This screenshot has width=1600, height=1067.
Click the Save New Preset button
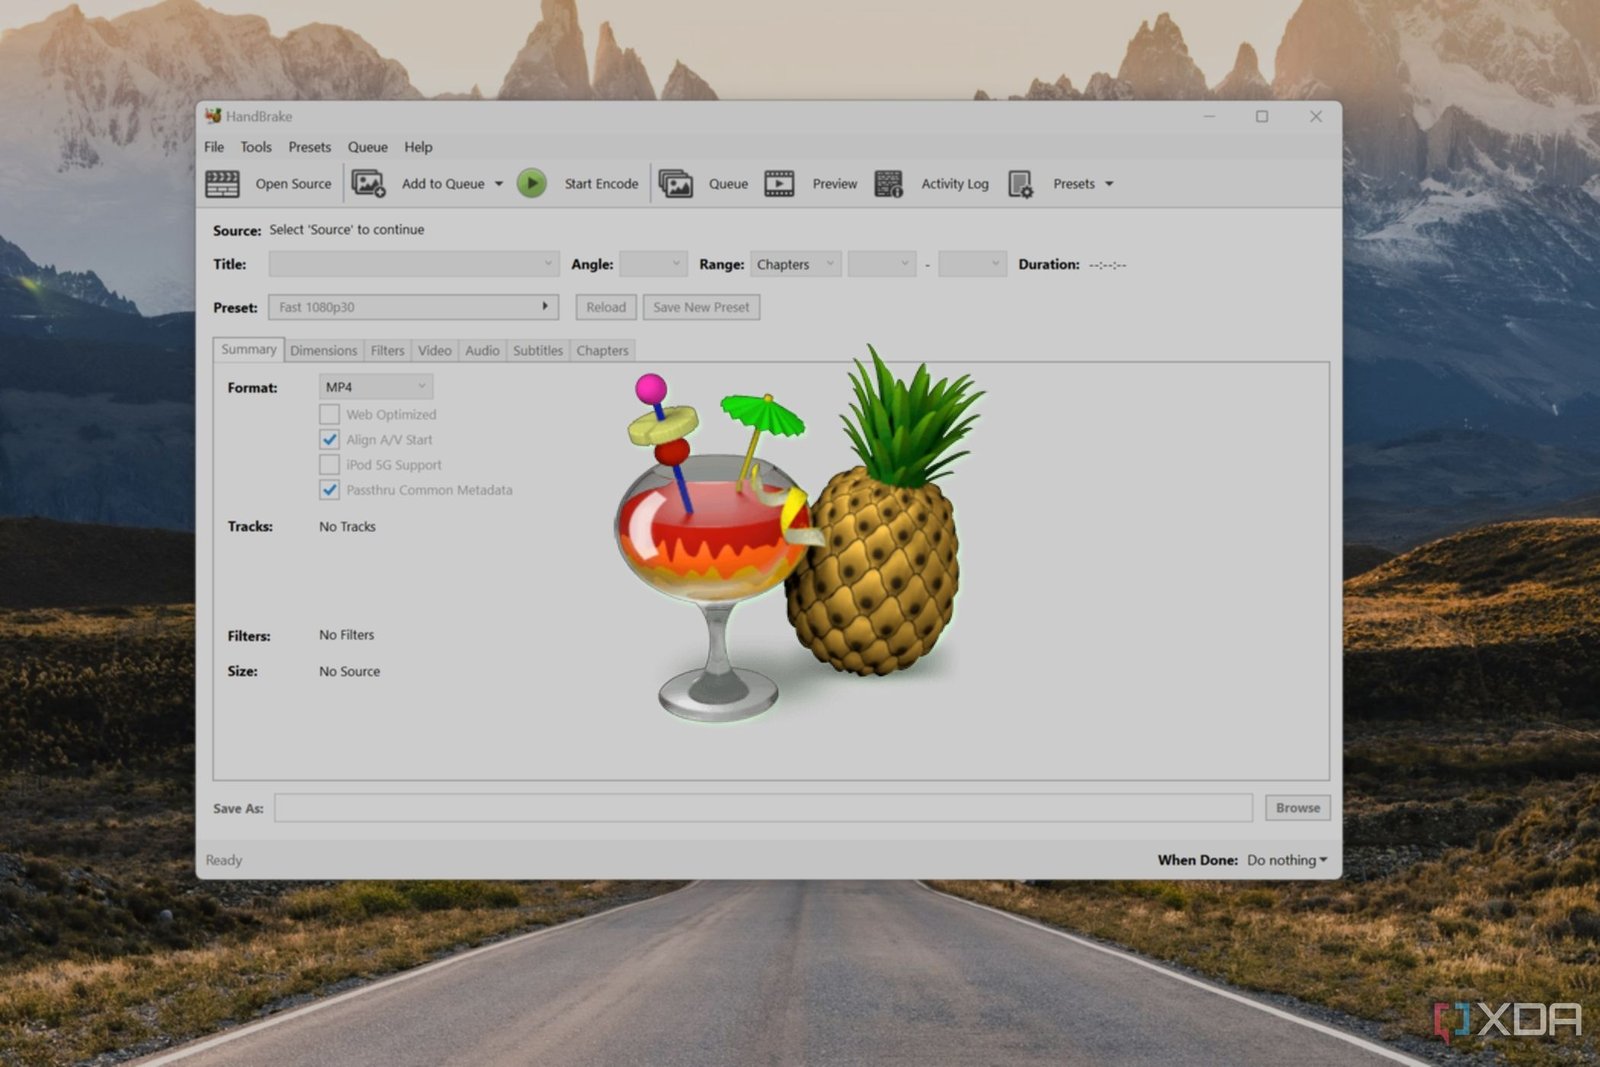tap(701, 307)
